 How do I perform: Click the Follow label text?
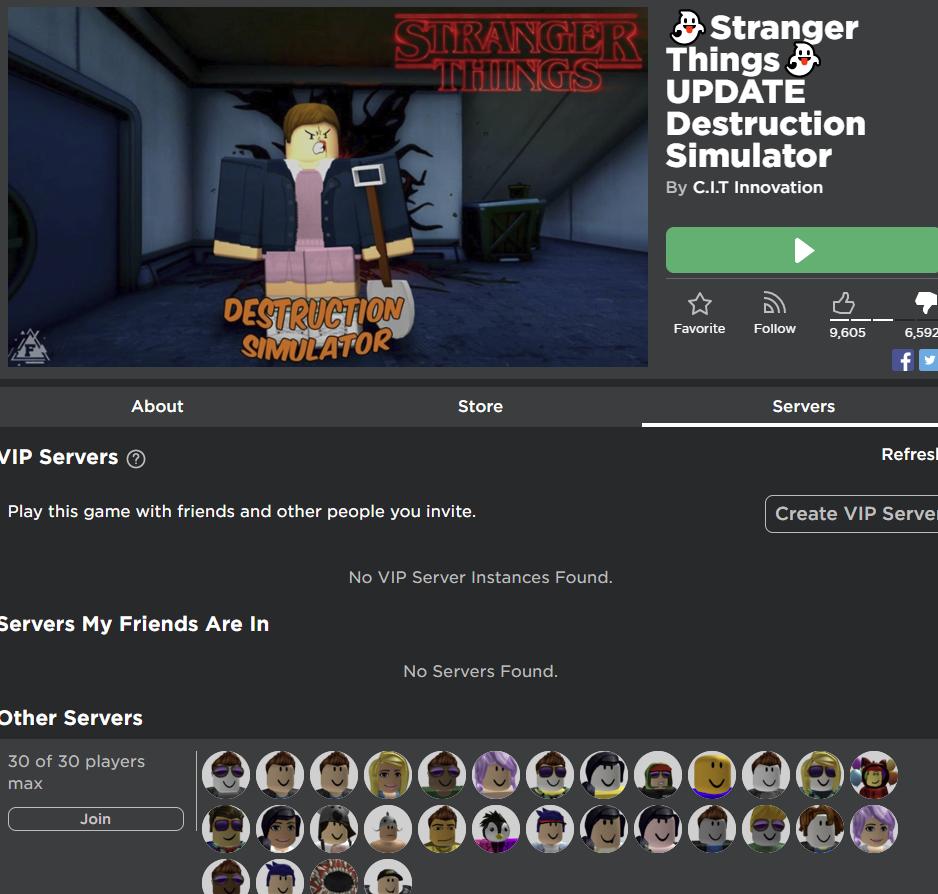tap(775, 329)
